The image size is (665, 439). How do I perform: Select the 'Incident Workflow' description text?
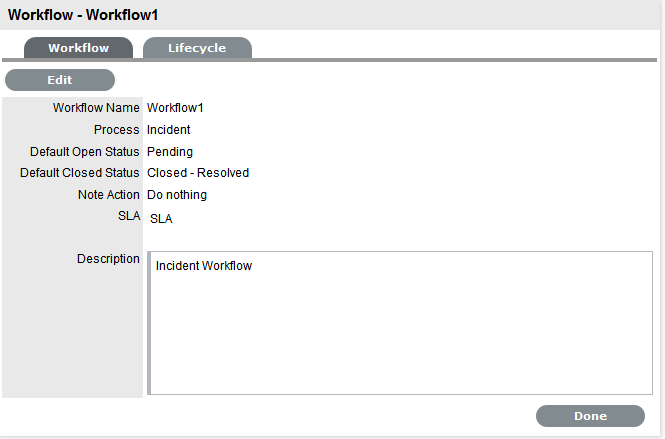click(x=204, y=266)
